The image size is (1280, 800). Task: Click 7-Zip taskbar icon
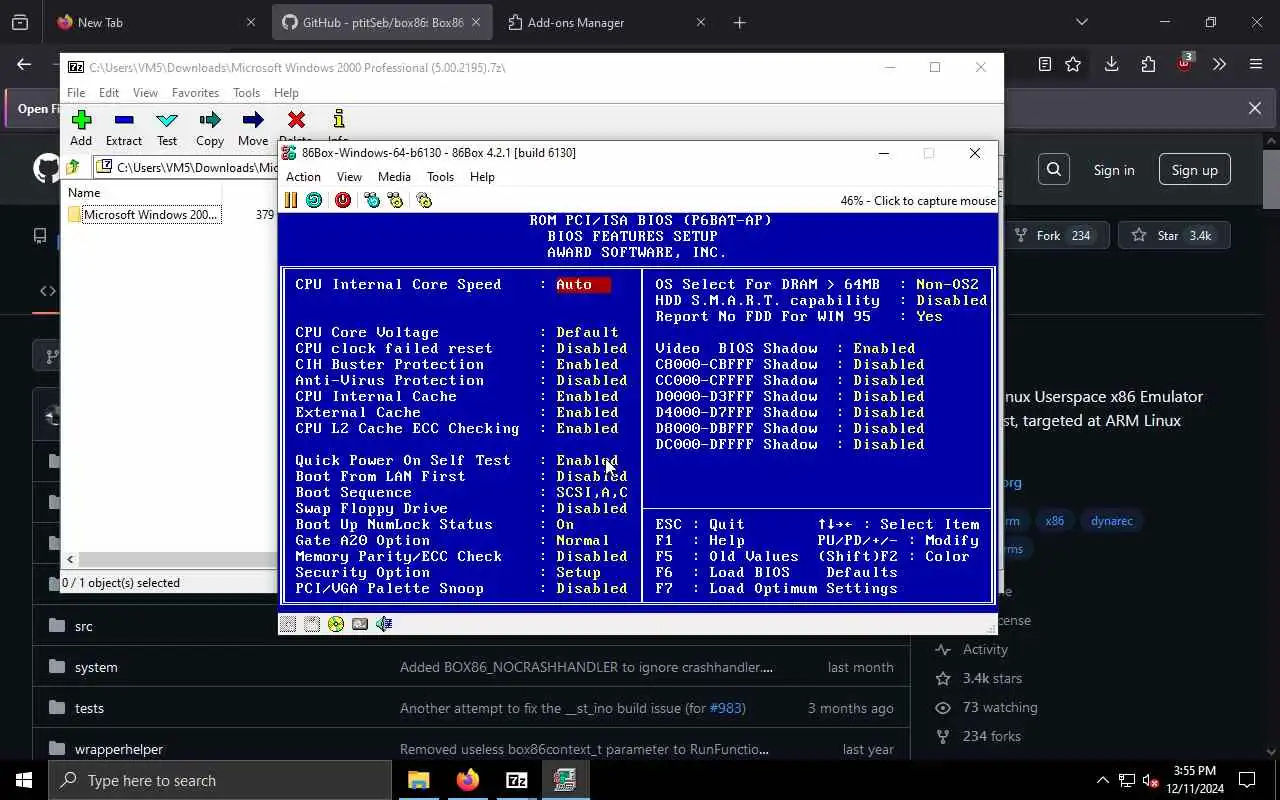click(x=516, y=780)
